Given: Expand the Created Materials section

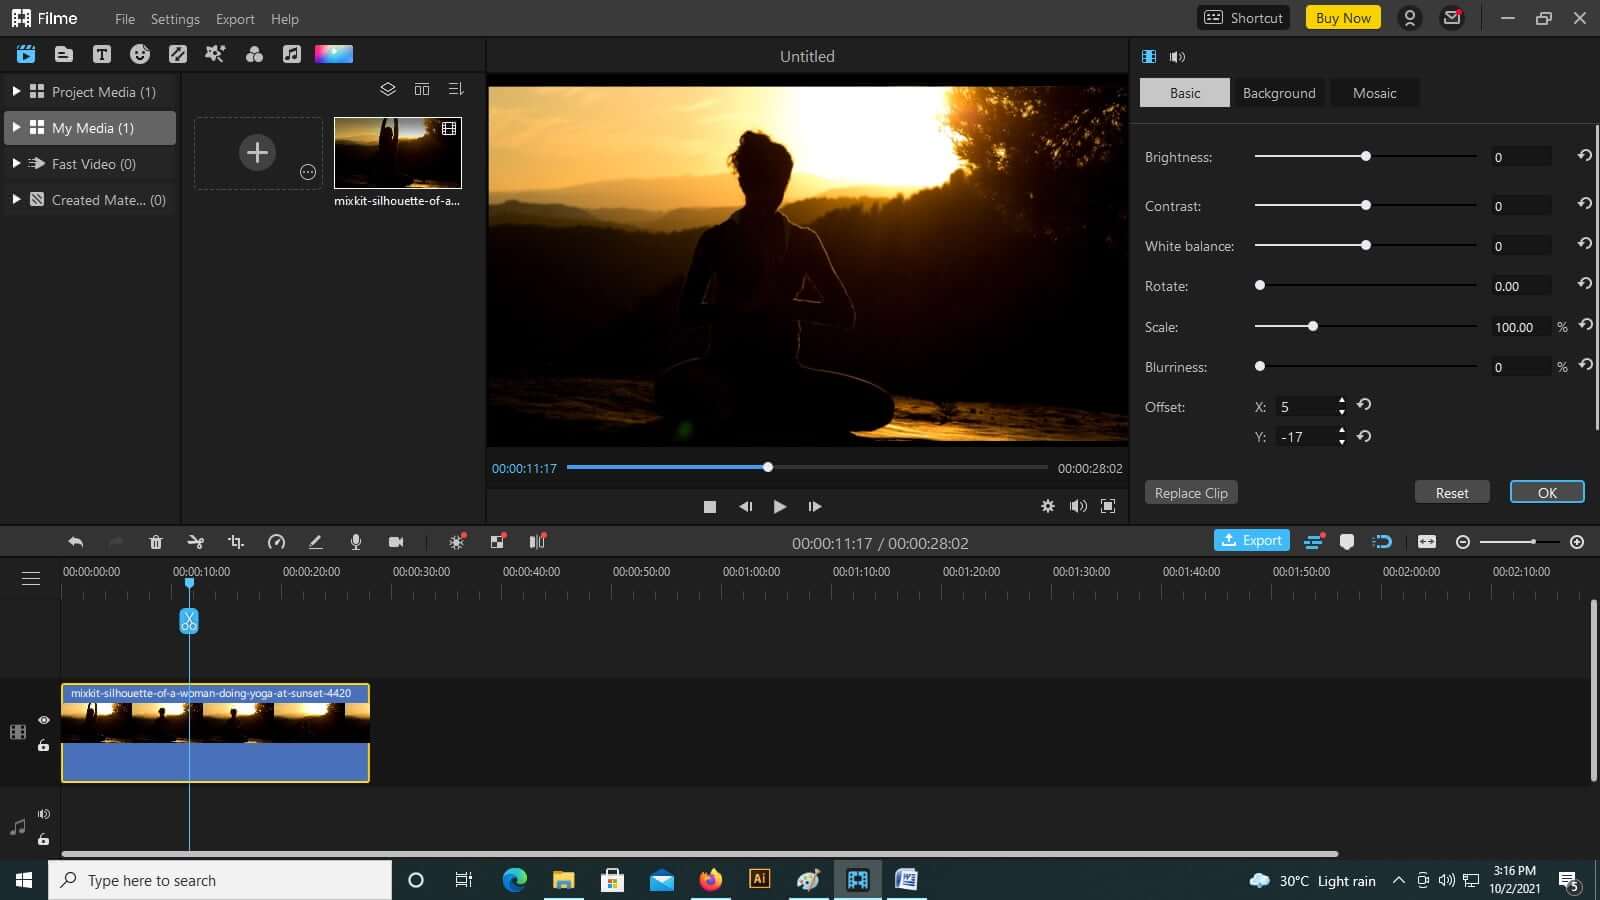Looking at the screenshot, I should 16,199.
